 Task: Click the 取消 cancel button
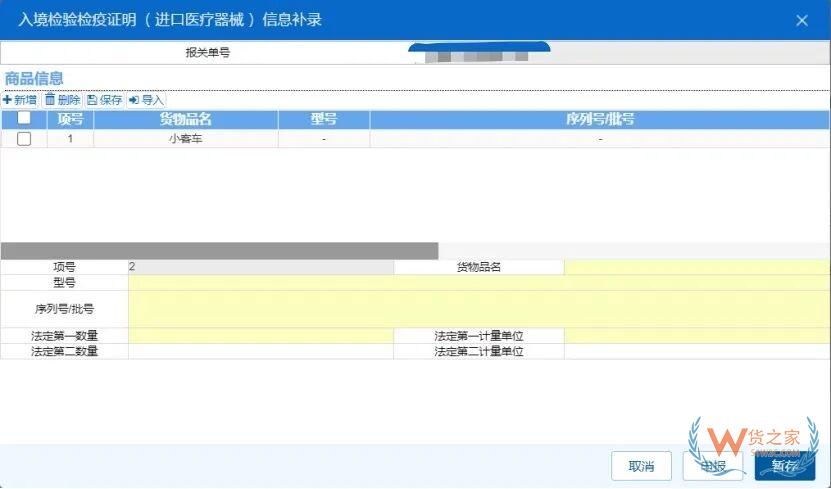click(641, 466)
